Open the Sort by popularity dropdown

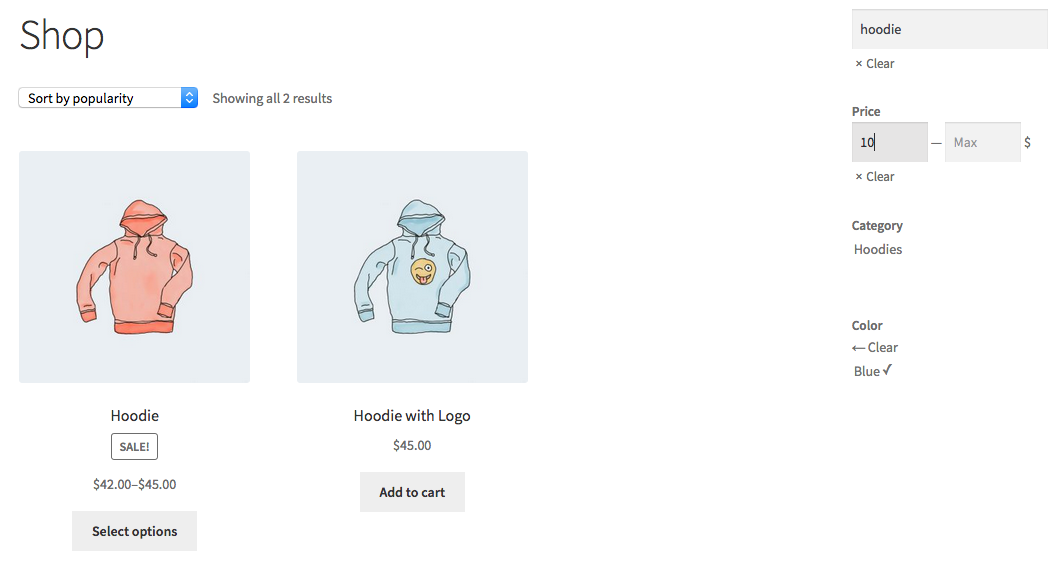click(108, 98)
